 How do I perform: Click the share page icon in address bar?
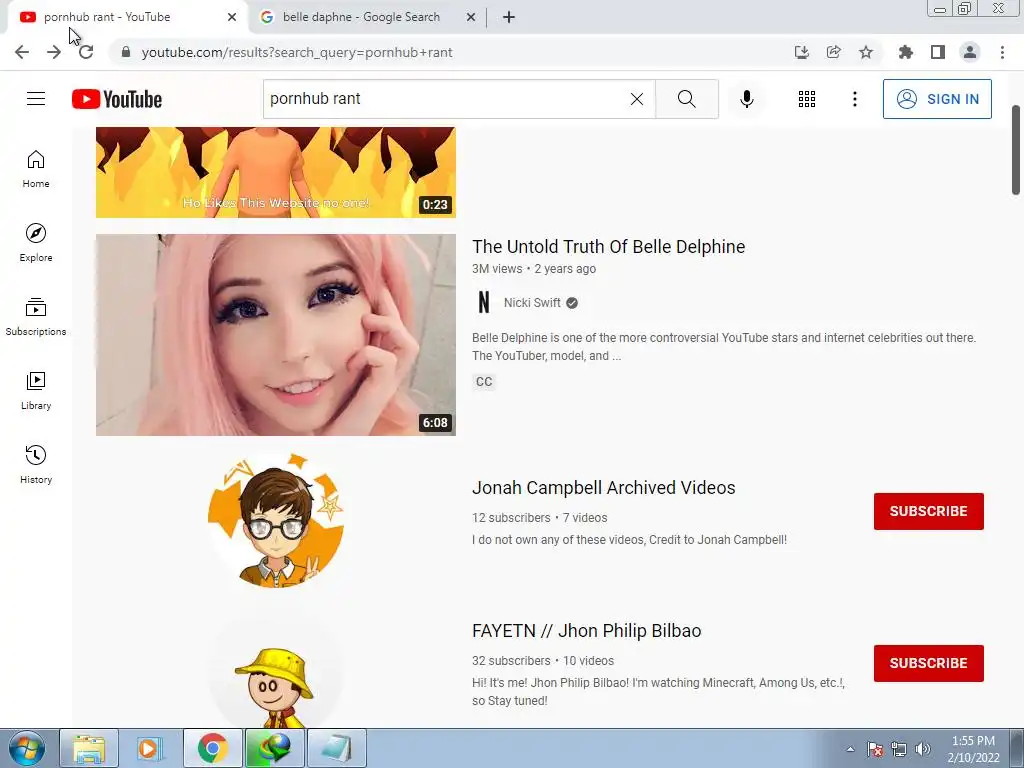click(834, 52)
